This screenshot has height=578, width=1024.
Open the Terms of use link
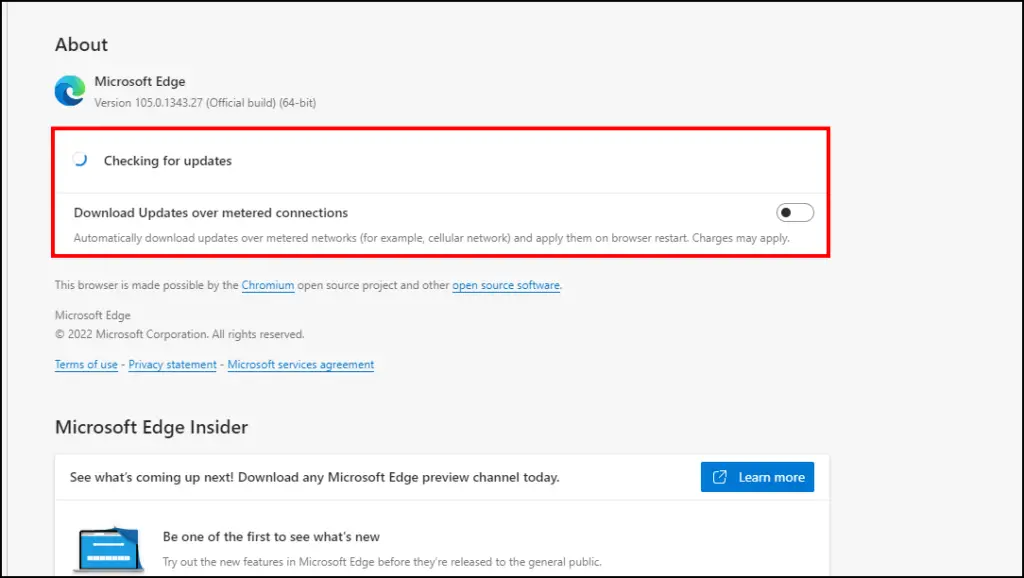86,364
